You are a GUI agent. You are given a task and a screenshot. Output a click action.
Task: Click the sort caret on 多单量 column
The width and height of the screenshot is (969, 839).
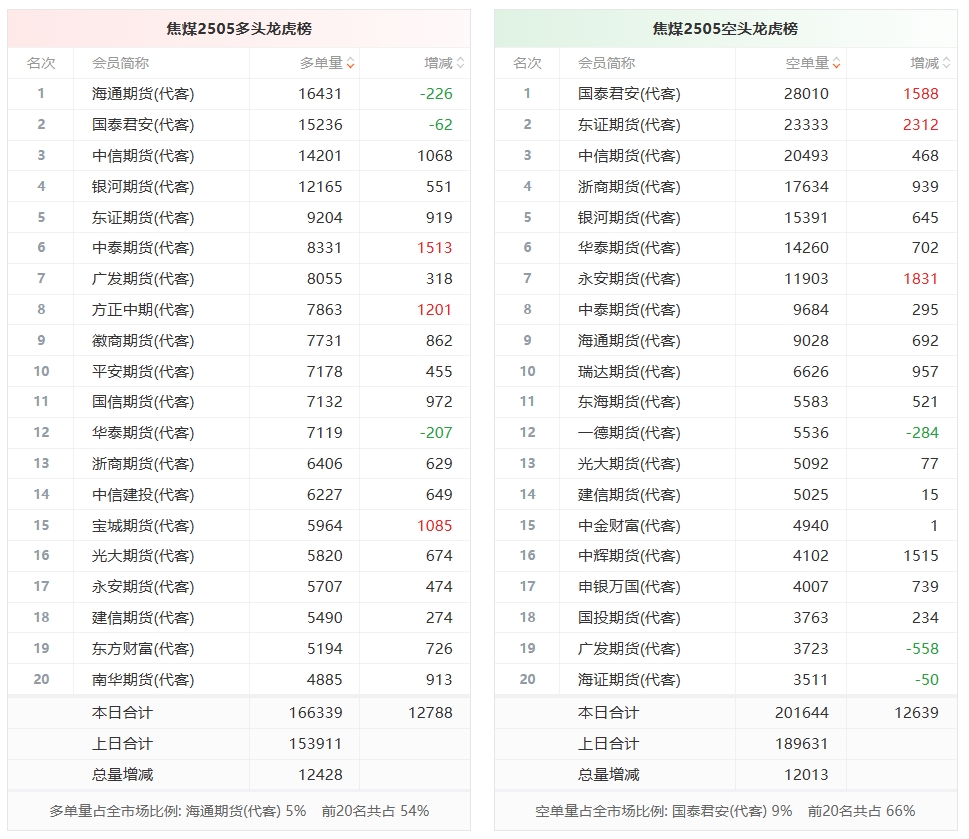[351, 62]
